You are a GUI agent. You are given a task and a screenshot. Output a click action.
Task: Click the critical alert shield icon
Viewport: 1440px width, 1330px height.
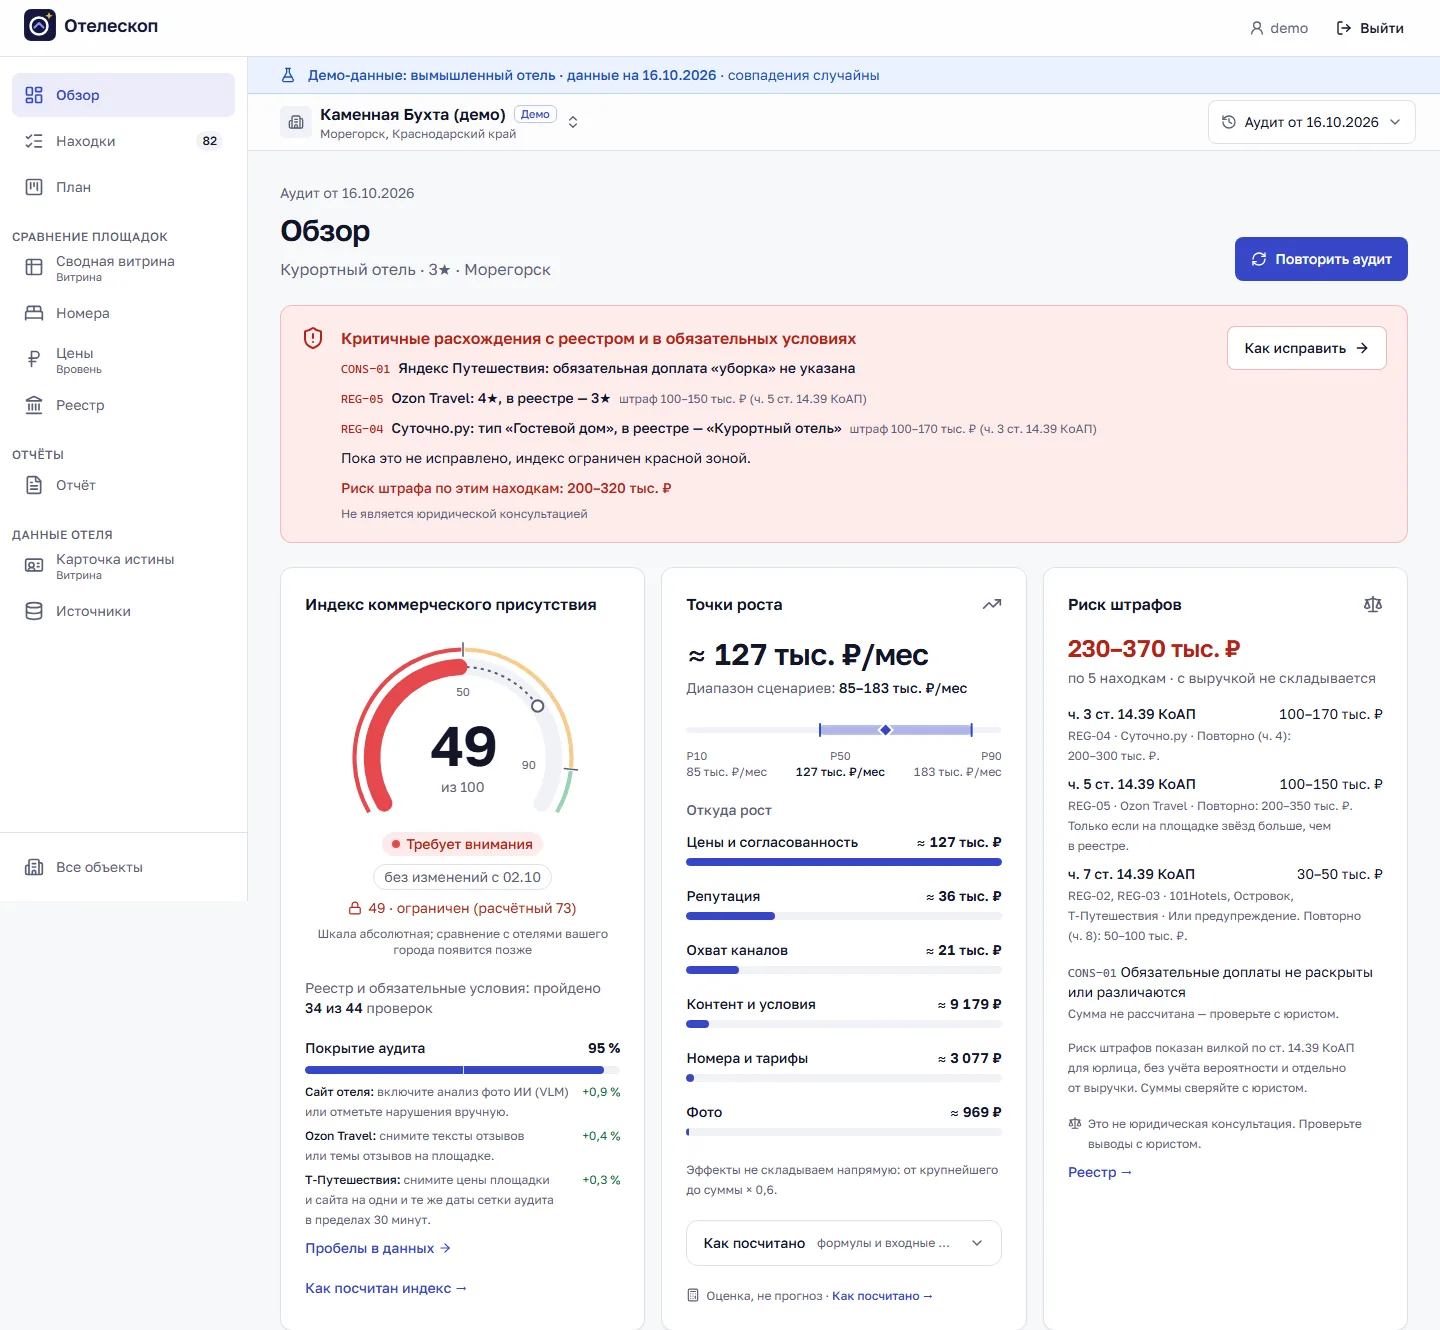(x=313, y=338)
